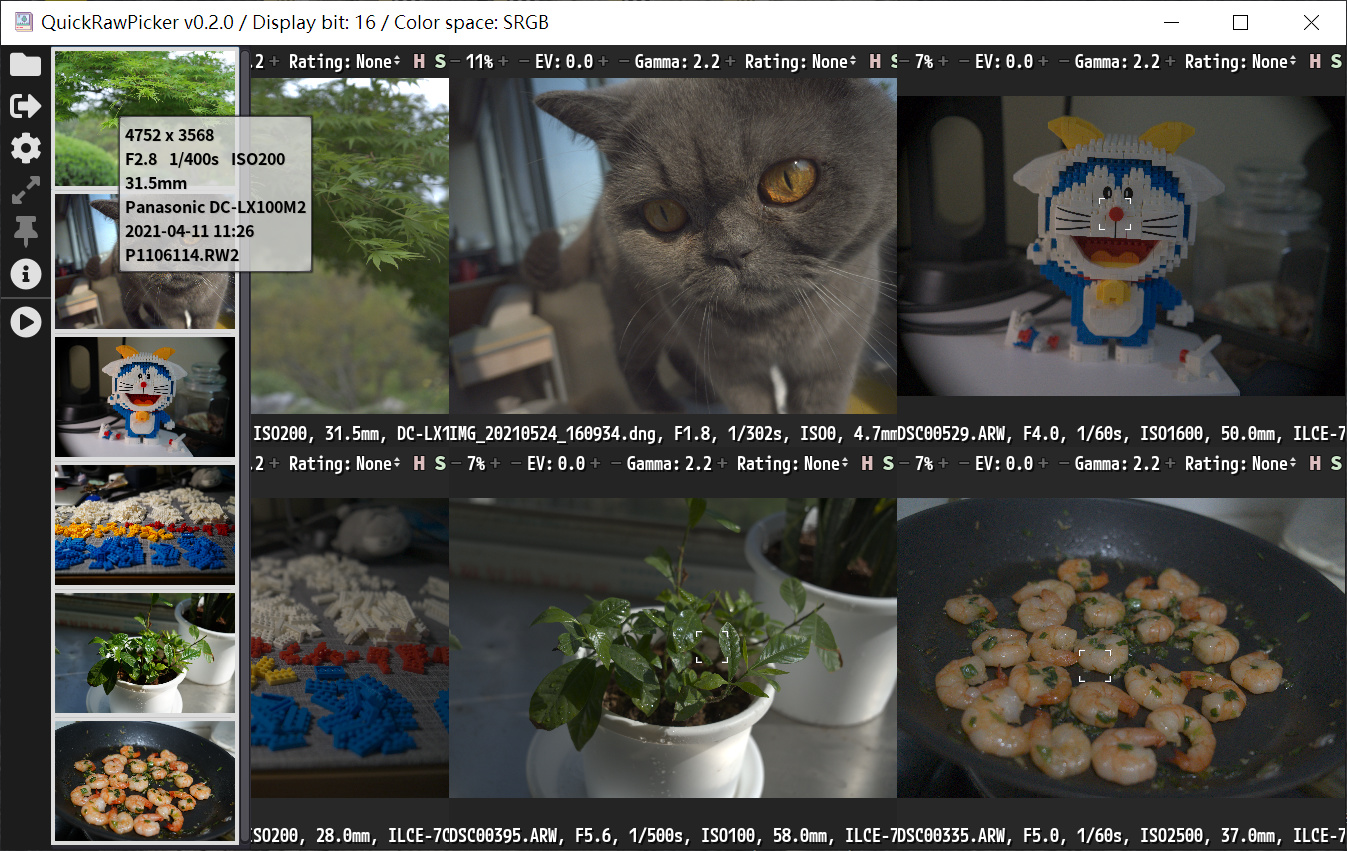Zoom out the potted plant image DSC00395.ARW
The height and width of the screenshot is (851, 1347).
[x=455, y=464]
